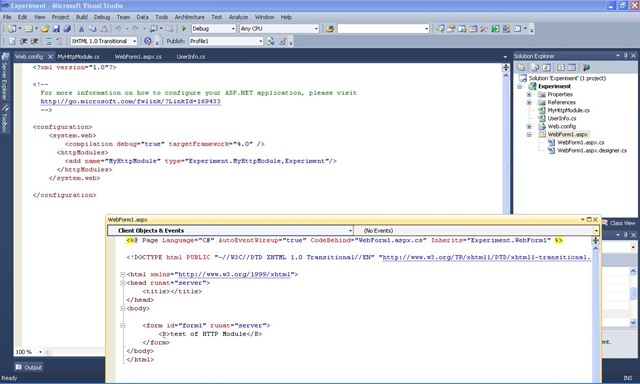The width and height of the screenshot is (640, 384).
Task: Click the Copy icon in the toolbar
Action: 93,29
